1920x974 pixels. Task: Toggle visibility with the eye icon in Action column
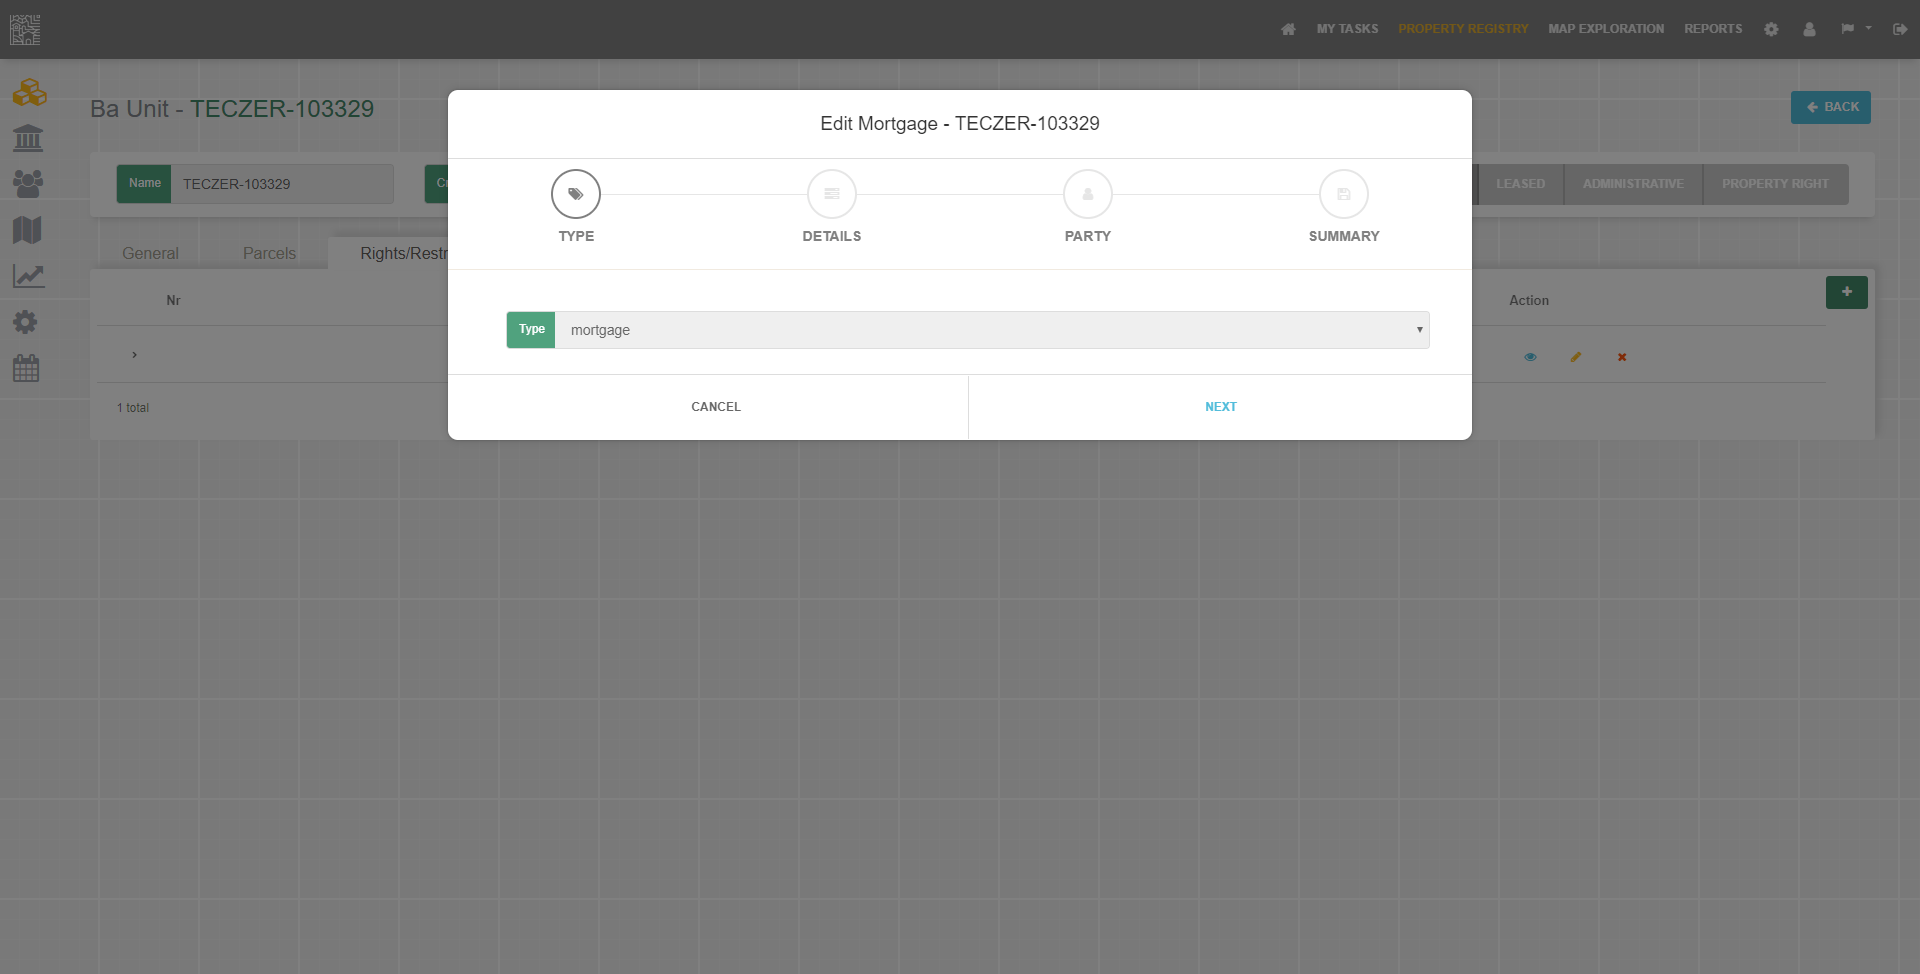1531,357
